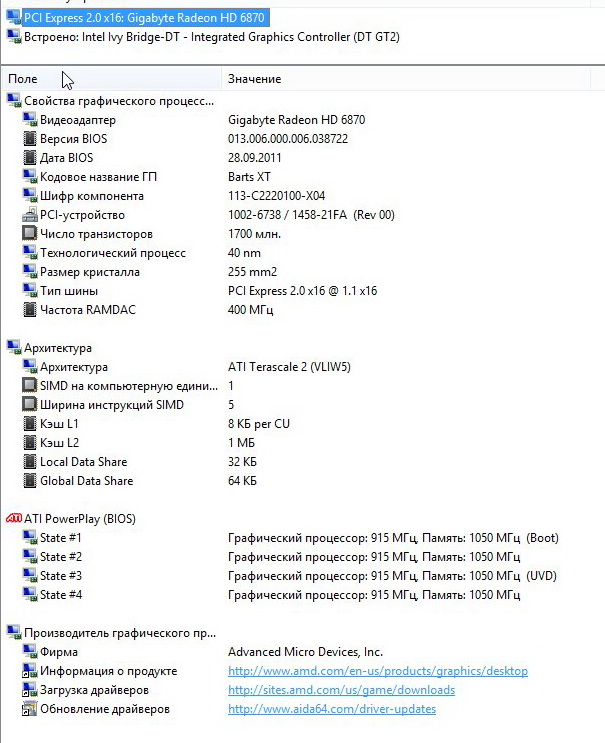
Task: Select the 64 КБ Global Data Share value
Action: tap(243, 480)
